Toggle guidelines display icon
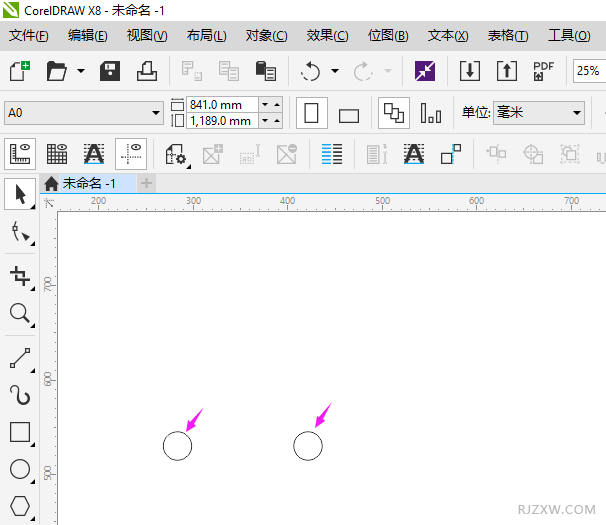The width and height of the screenshot is (606, 525). 131,154
